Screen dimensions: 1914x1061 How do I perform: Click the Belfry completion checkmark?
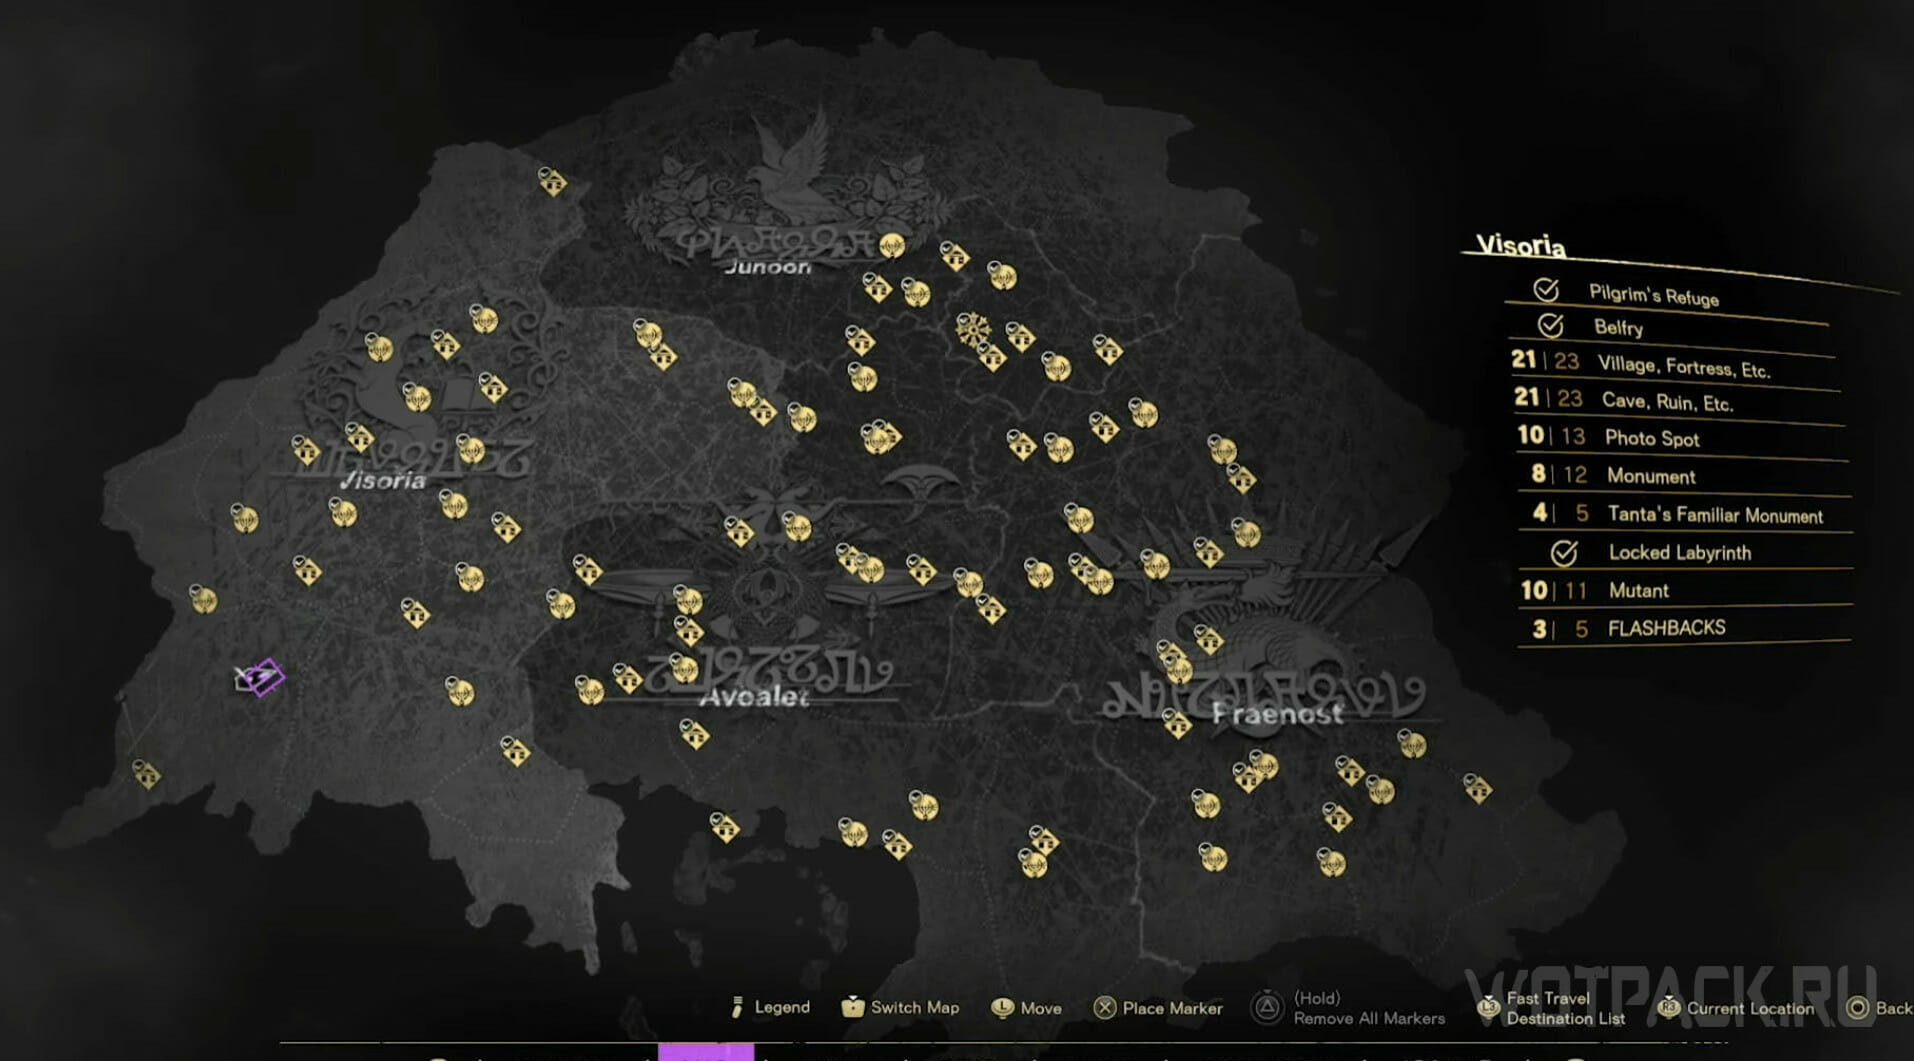1550,326
